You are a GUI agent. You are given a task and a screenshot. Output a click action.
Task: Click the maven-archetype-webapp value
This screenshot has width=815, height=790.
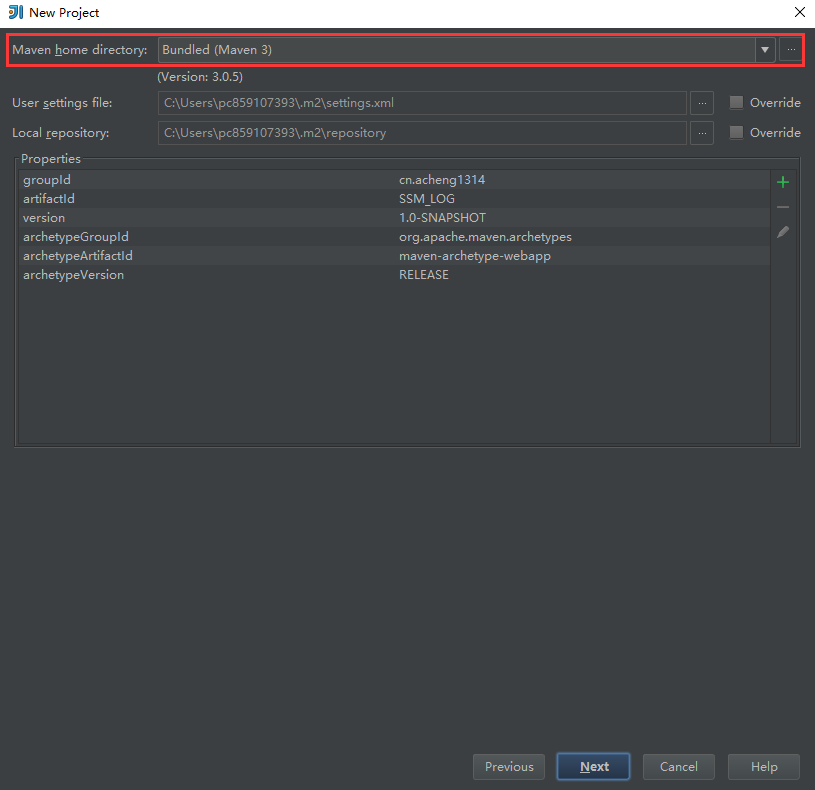click(475, 256)
